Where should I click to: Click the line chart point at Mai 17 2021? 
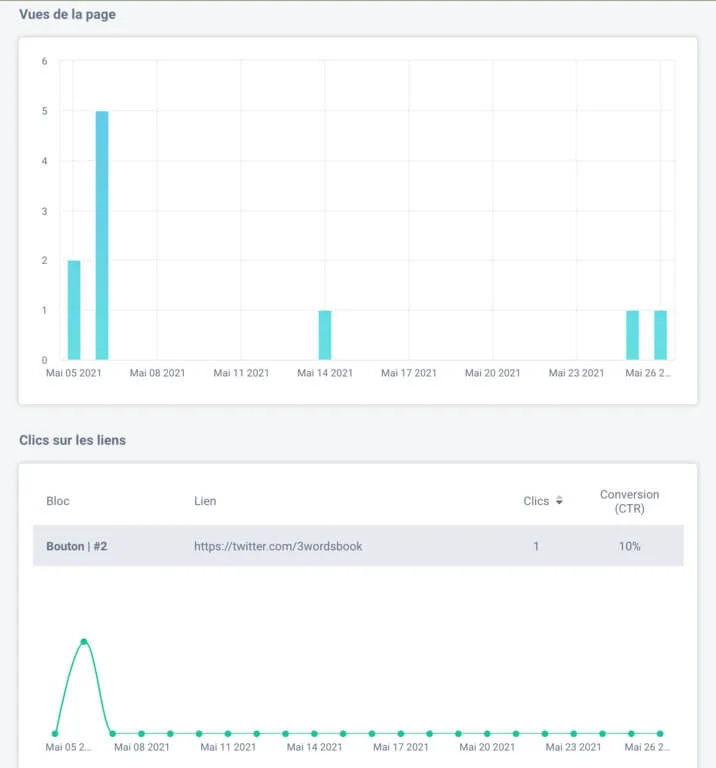pos(400,733)
